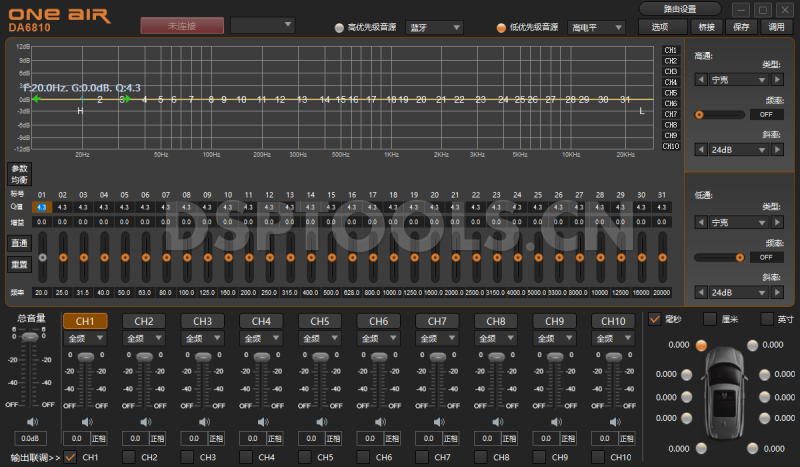
Task: Enable the CH2 output link checkbox
Action: (x=129, y=457)
